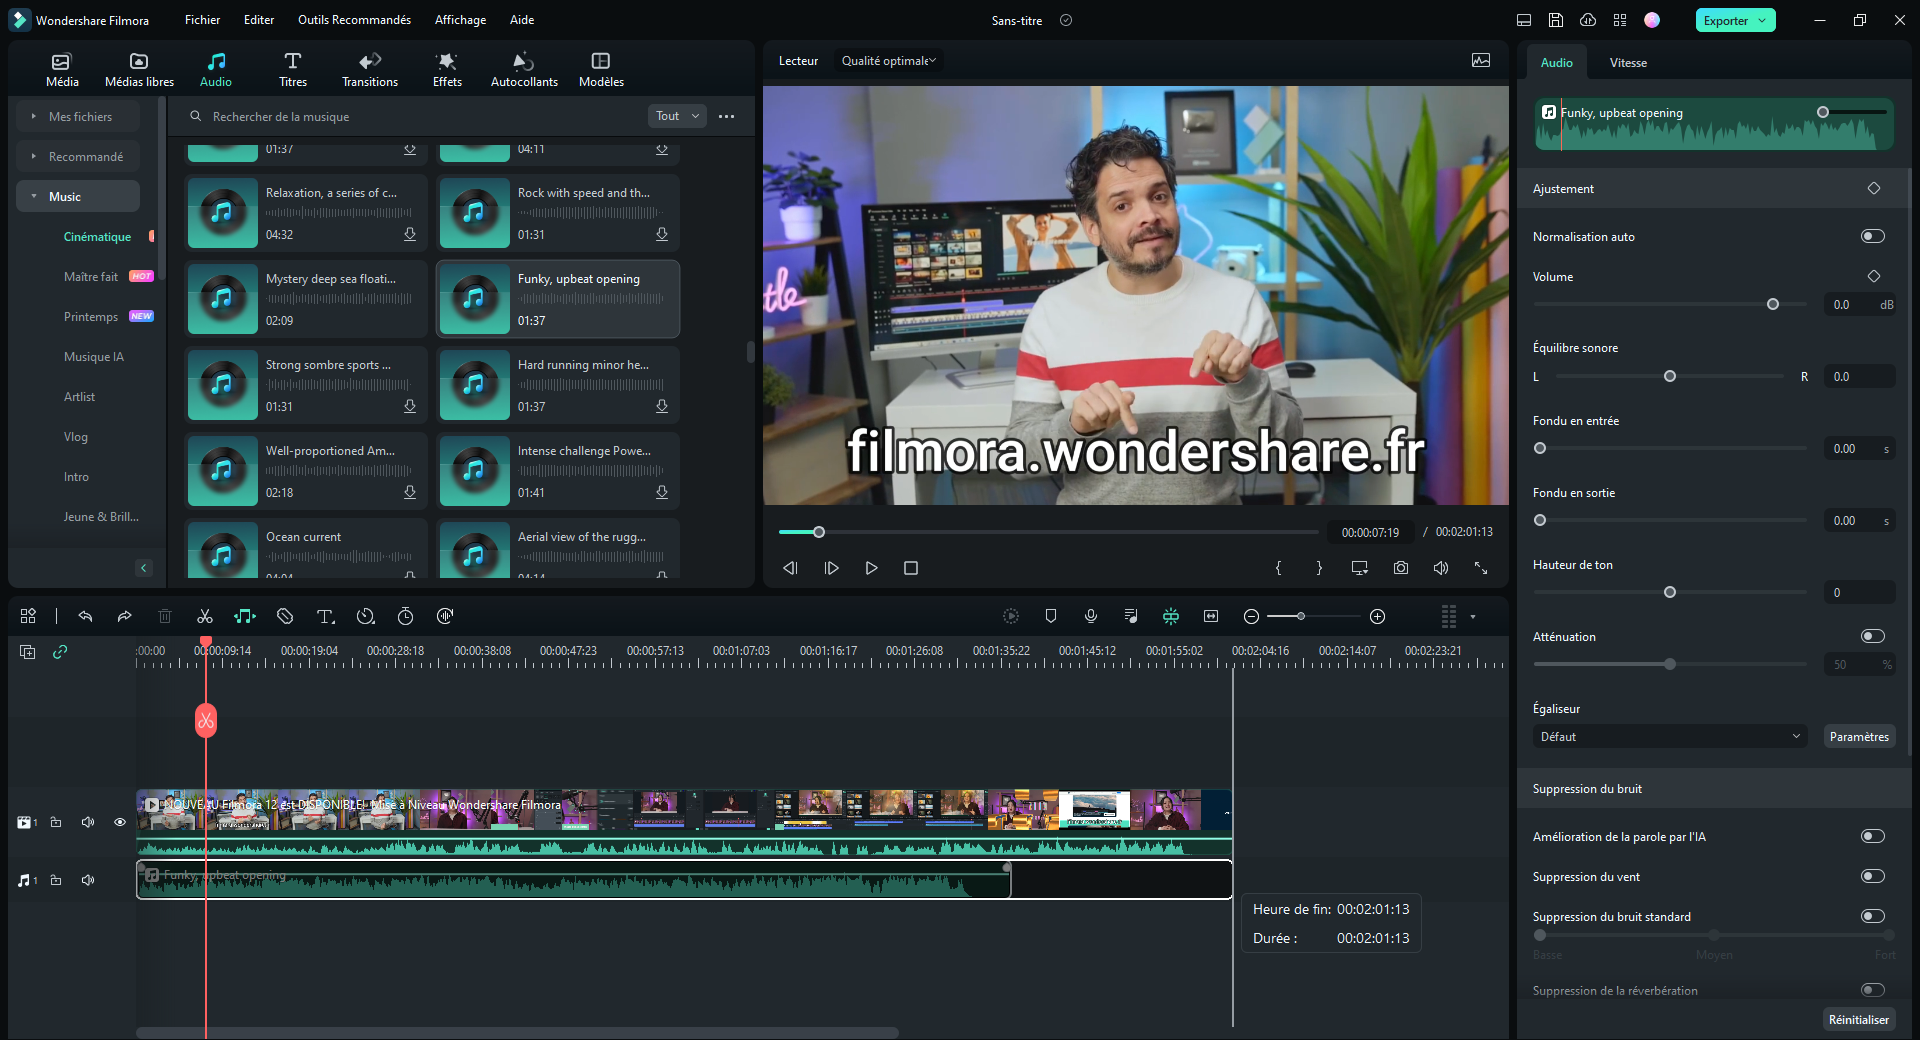Click the undo arrow in timeline toolbar

(x=85, y=616)
